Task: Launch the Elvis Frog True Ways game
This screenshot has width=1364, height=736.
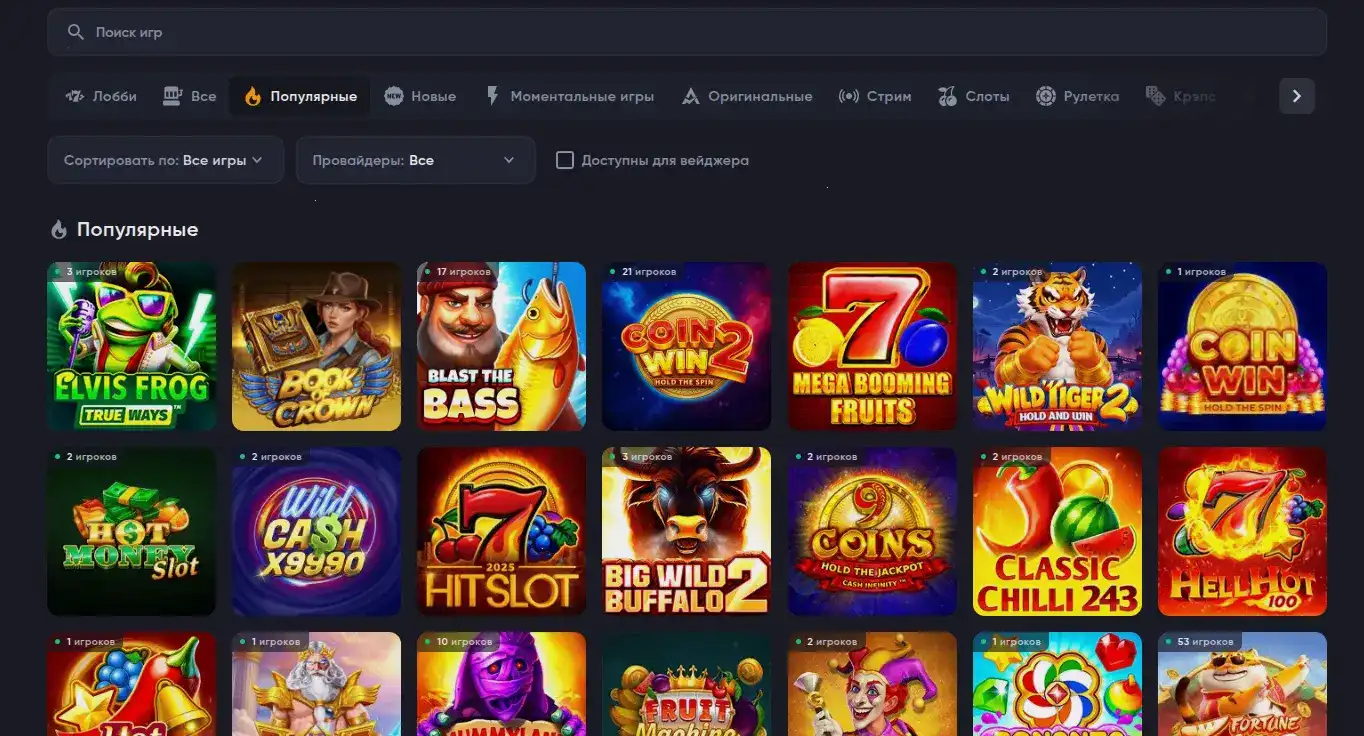Action: 131,346
